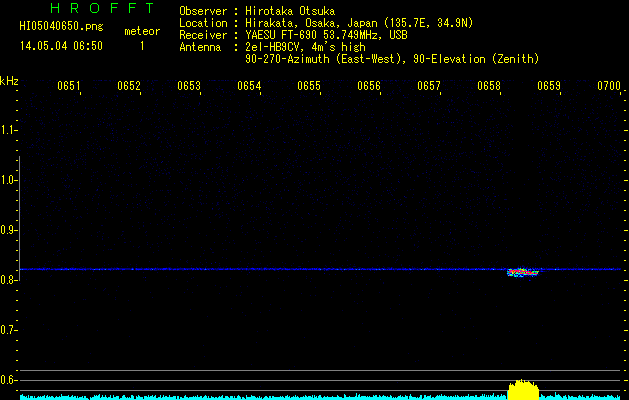Image resolution: width=629 pixels, height=400 pixels.
Task: Click the 0652 time axis marker
Action: (129, 86)
